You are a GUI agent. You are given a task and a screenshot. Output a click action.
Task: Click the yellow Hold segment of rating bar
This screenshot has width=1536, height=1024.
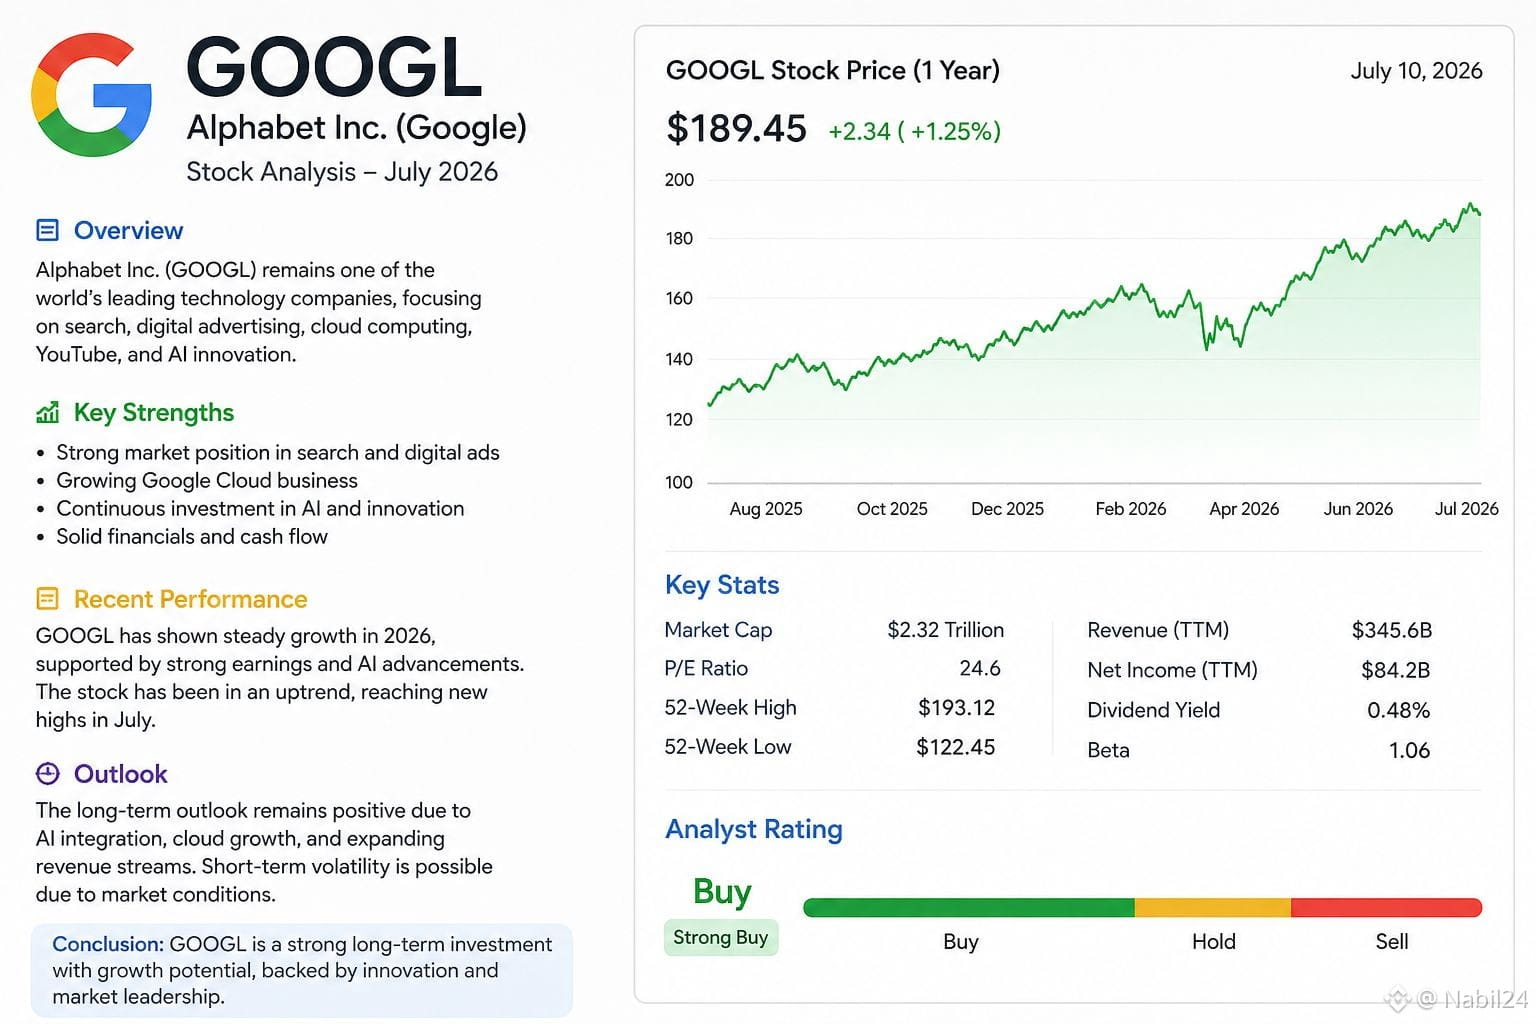1212,908
